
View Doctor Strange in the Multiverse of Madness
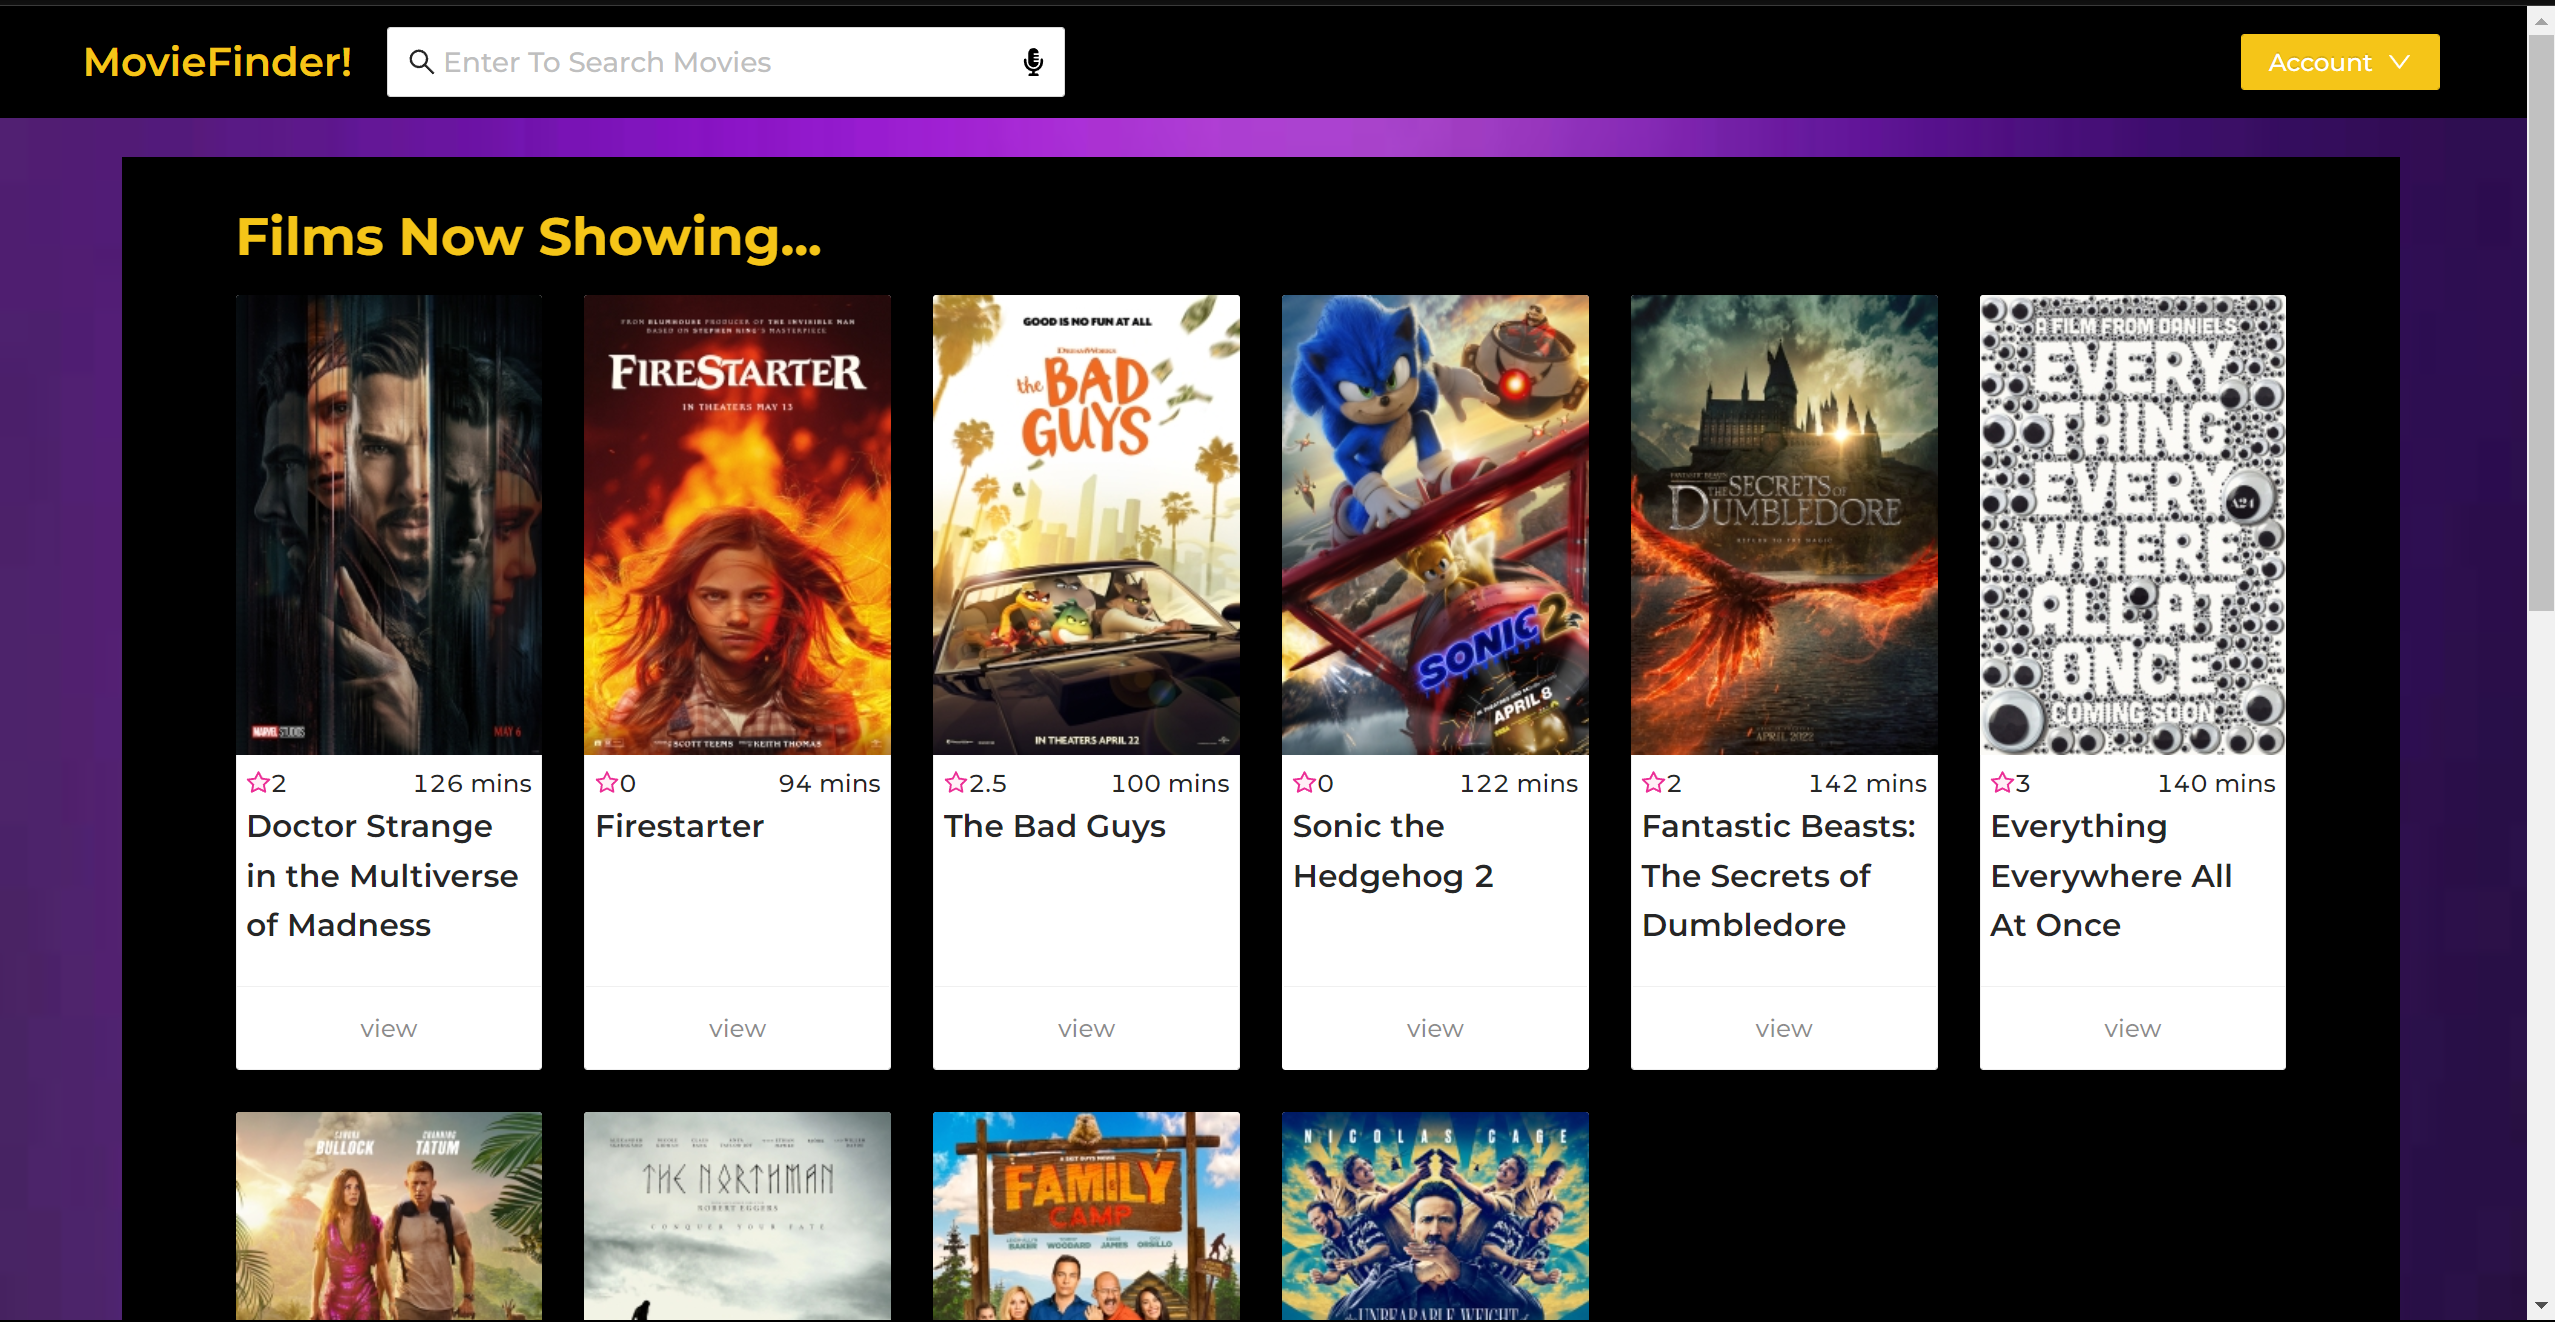coord(388,1028)
